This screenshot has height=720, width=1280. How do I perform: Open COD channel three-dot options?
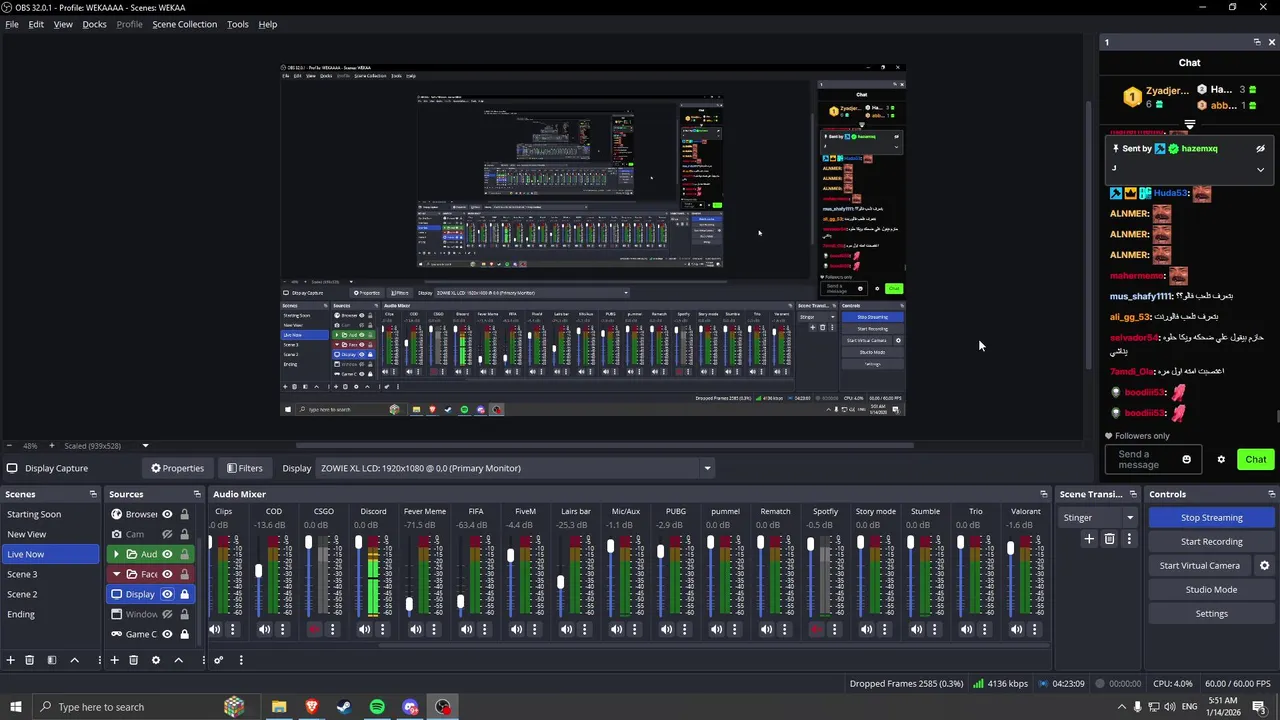pyautogui.click(x=282, y=629)
